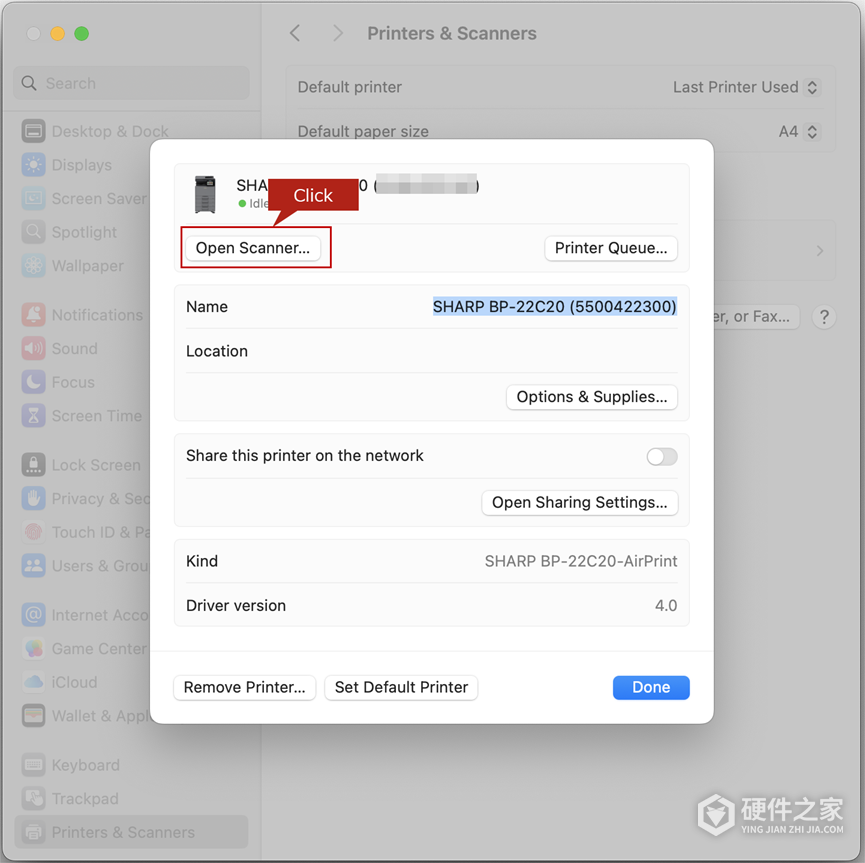Click Printer Queue... button
This screenshot has width=865, height=863.
[611, 248]
